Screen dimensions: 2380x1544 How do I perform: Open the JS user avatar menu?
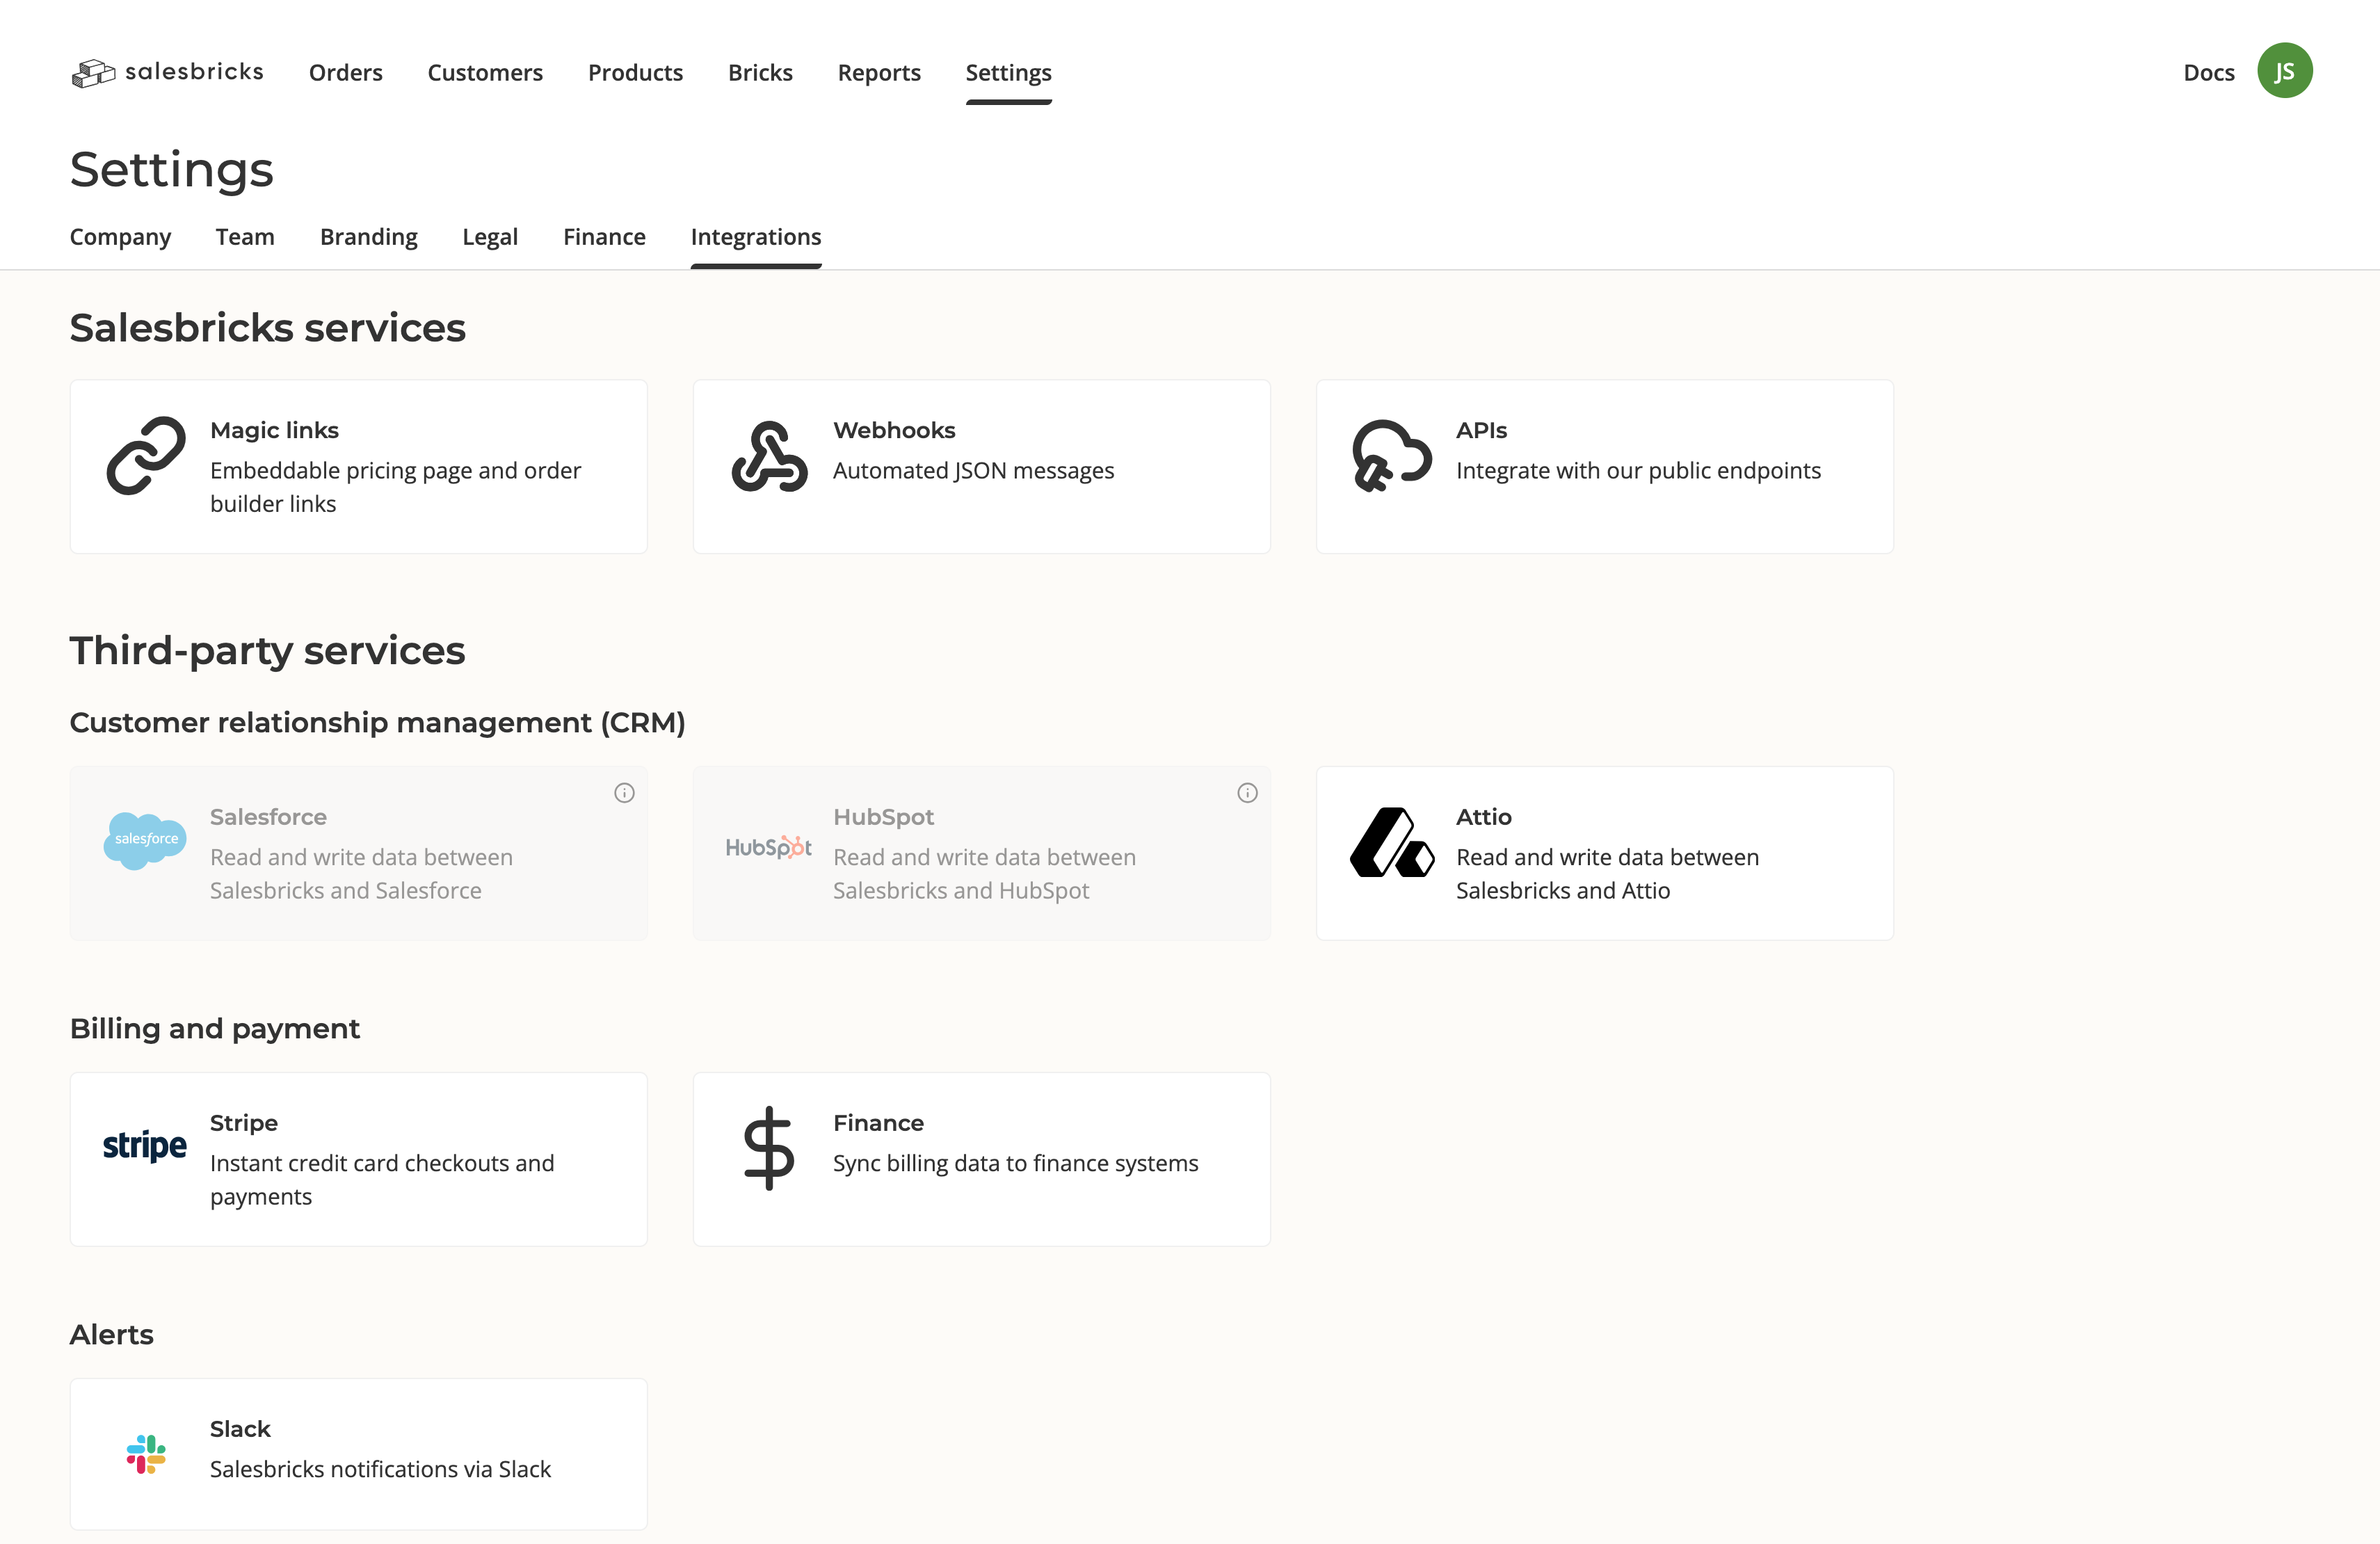[2284, 71]
